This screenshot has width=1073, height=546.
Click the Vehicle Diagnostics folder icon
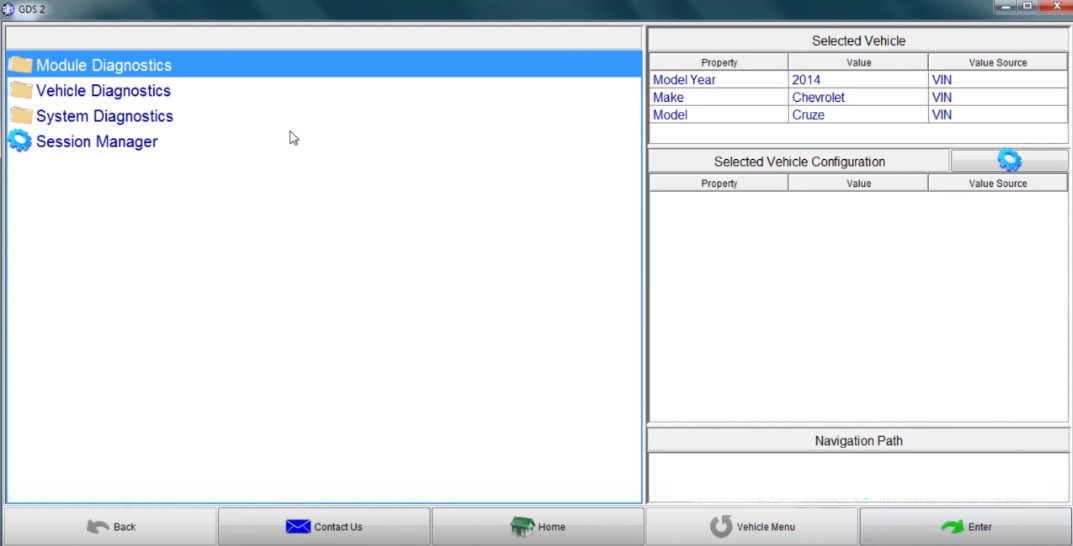(21, 90)
